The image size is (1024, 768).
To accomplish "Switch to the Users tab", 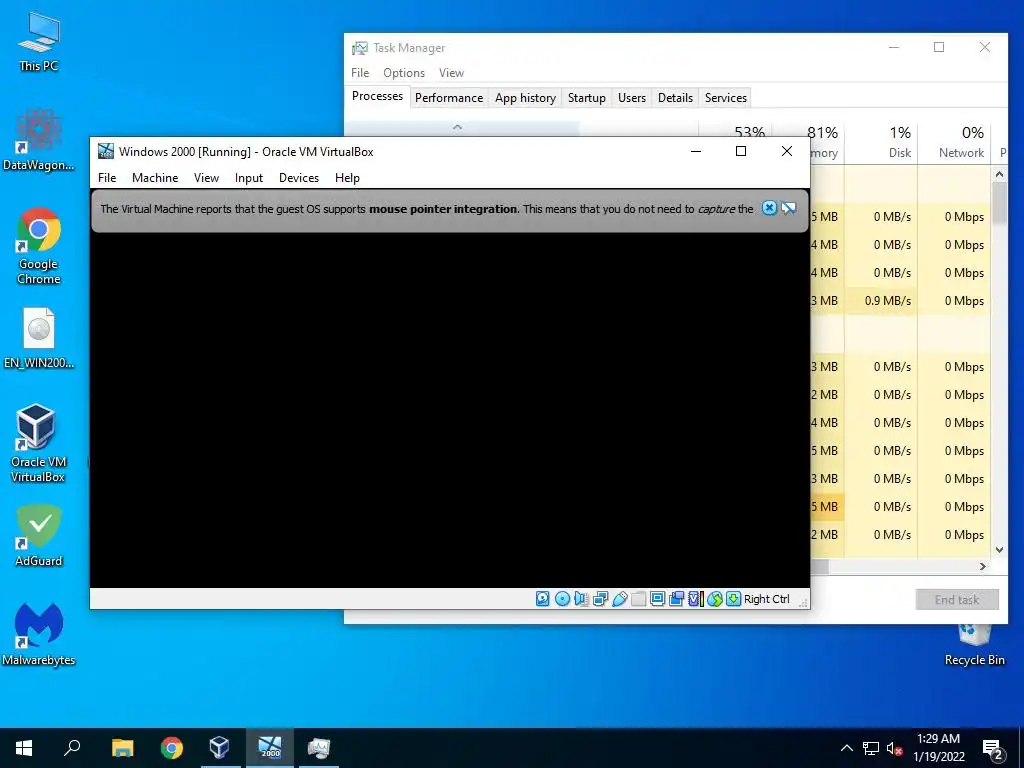I will click(x=632, y=97).
